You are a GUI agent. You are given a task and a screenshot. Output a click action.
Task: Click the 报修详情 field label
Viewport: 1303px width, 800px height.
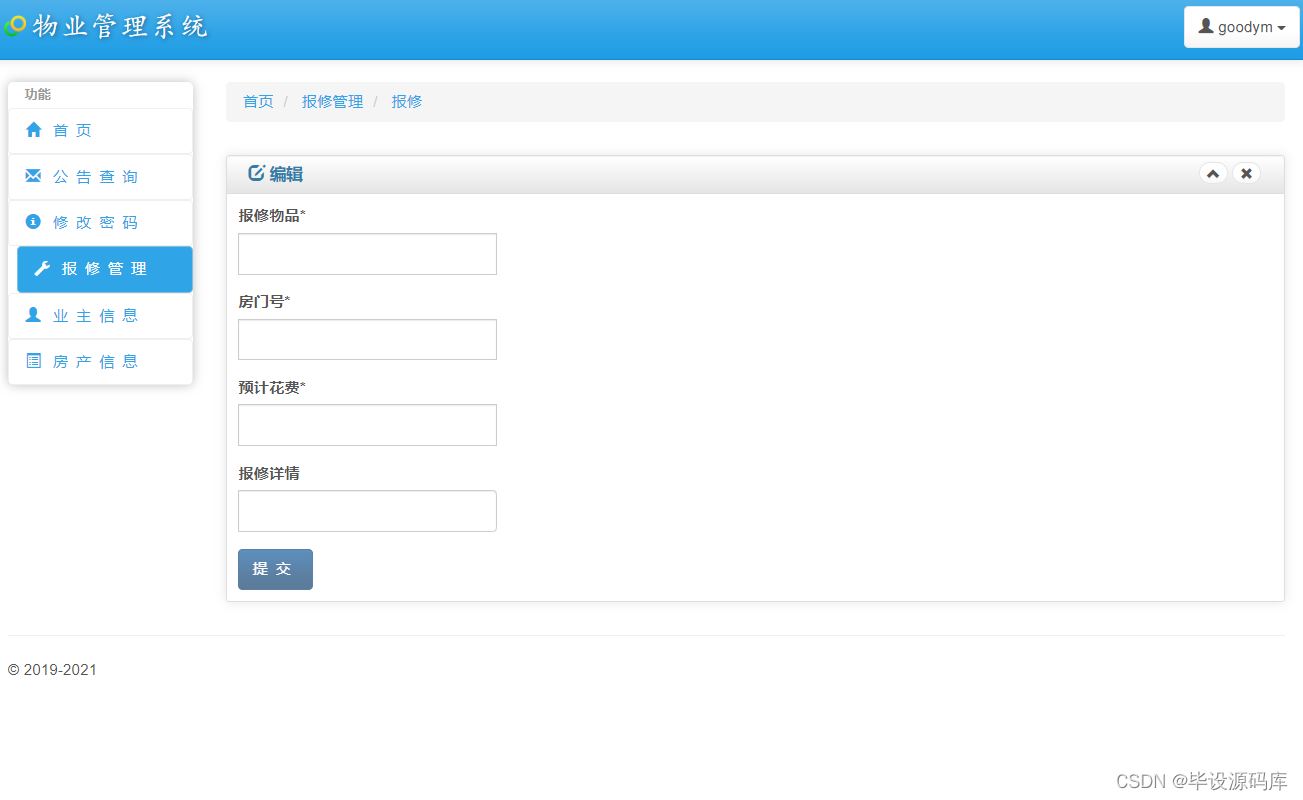point(269,473)
